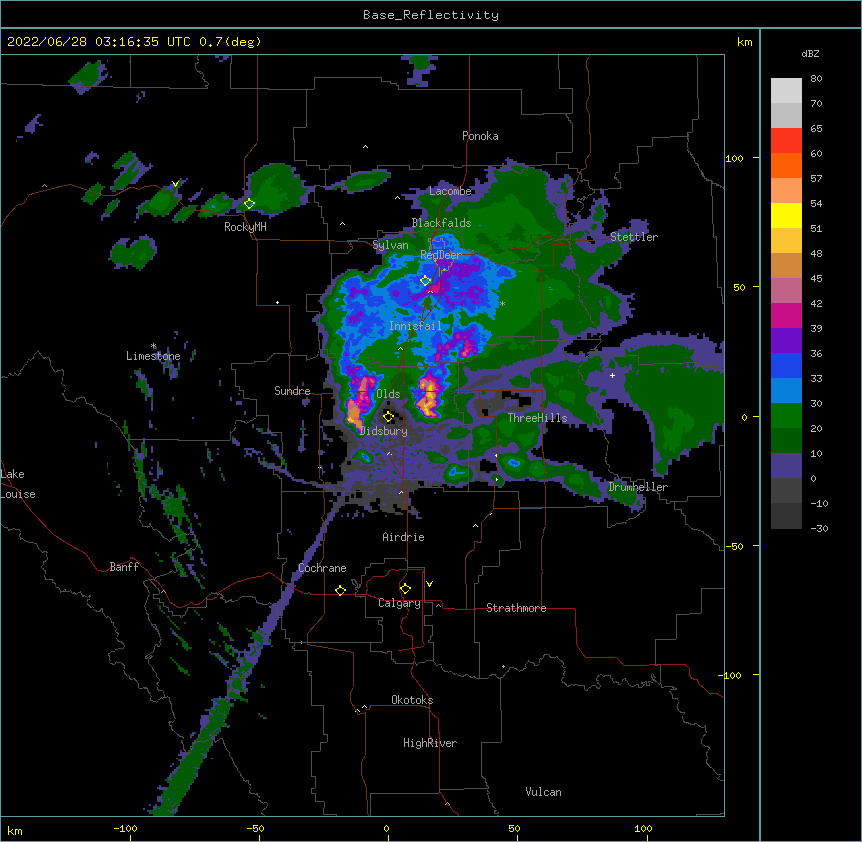This screenshot has height=842, width=862.
Task: Click the Stettler label
Action: click(x=634, y=237)
